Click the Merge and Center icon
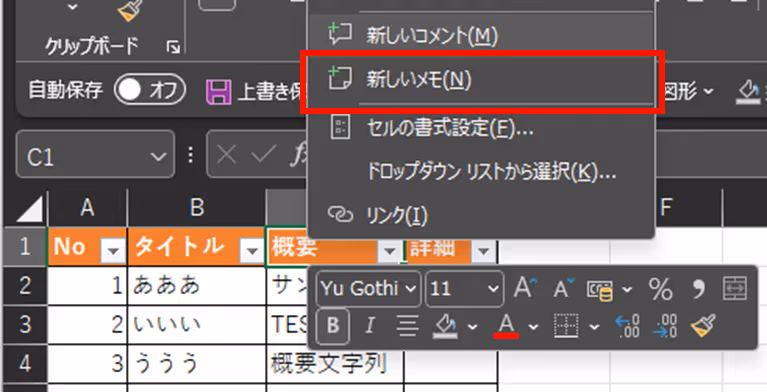Screen dimensions: 767x392 [735, 289]
